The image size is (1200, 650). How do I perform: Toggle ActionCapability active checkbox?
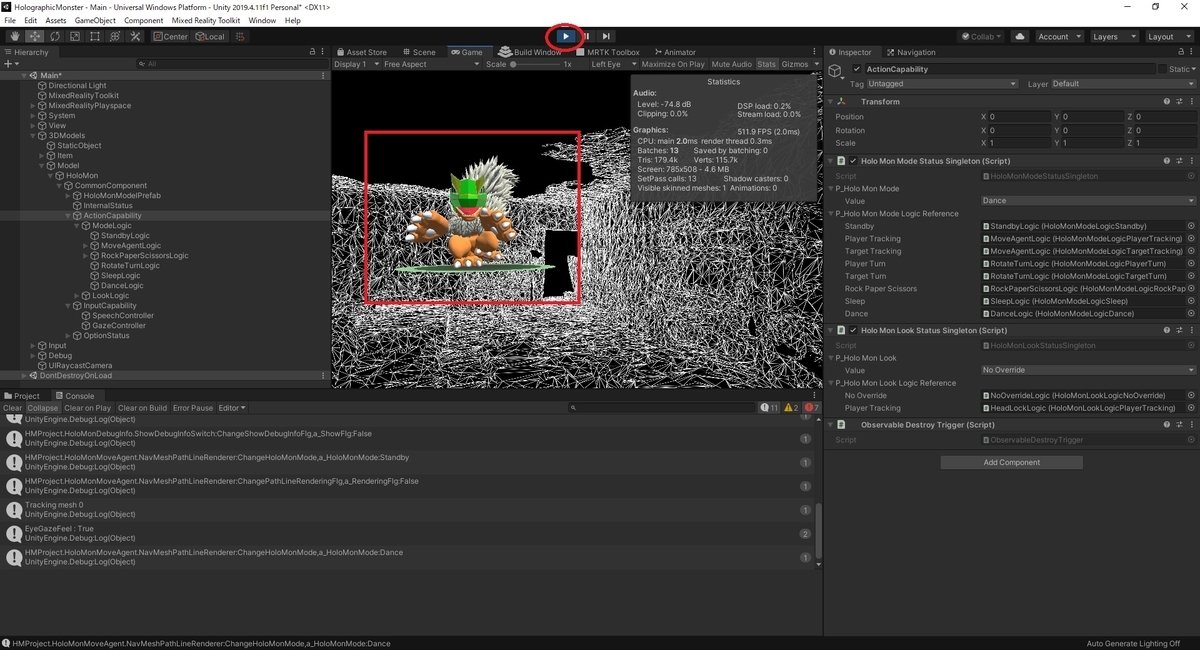point(857,69)
